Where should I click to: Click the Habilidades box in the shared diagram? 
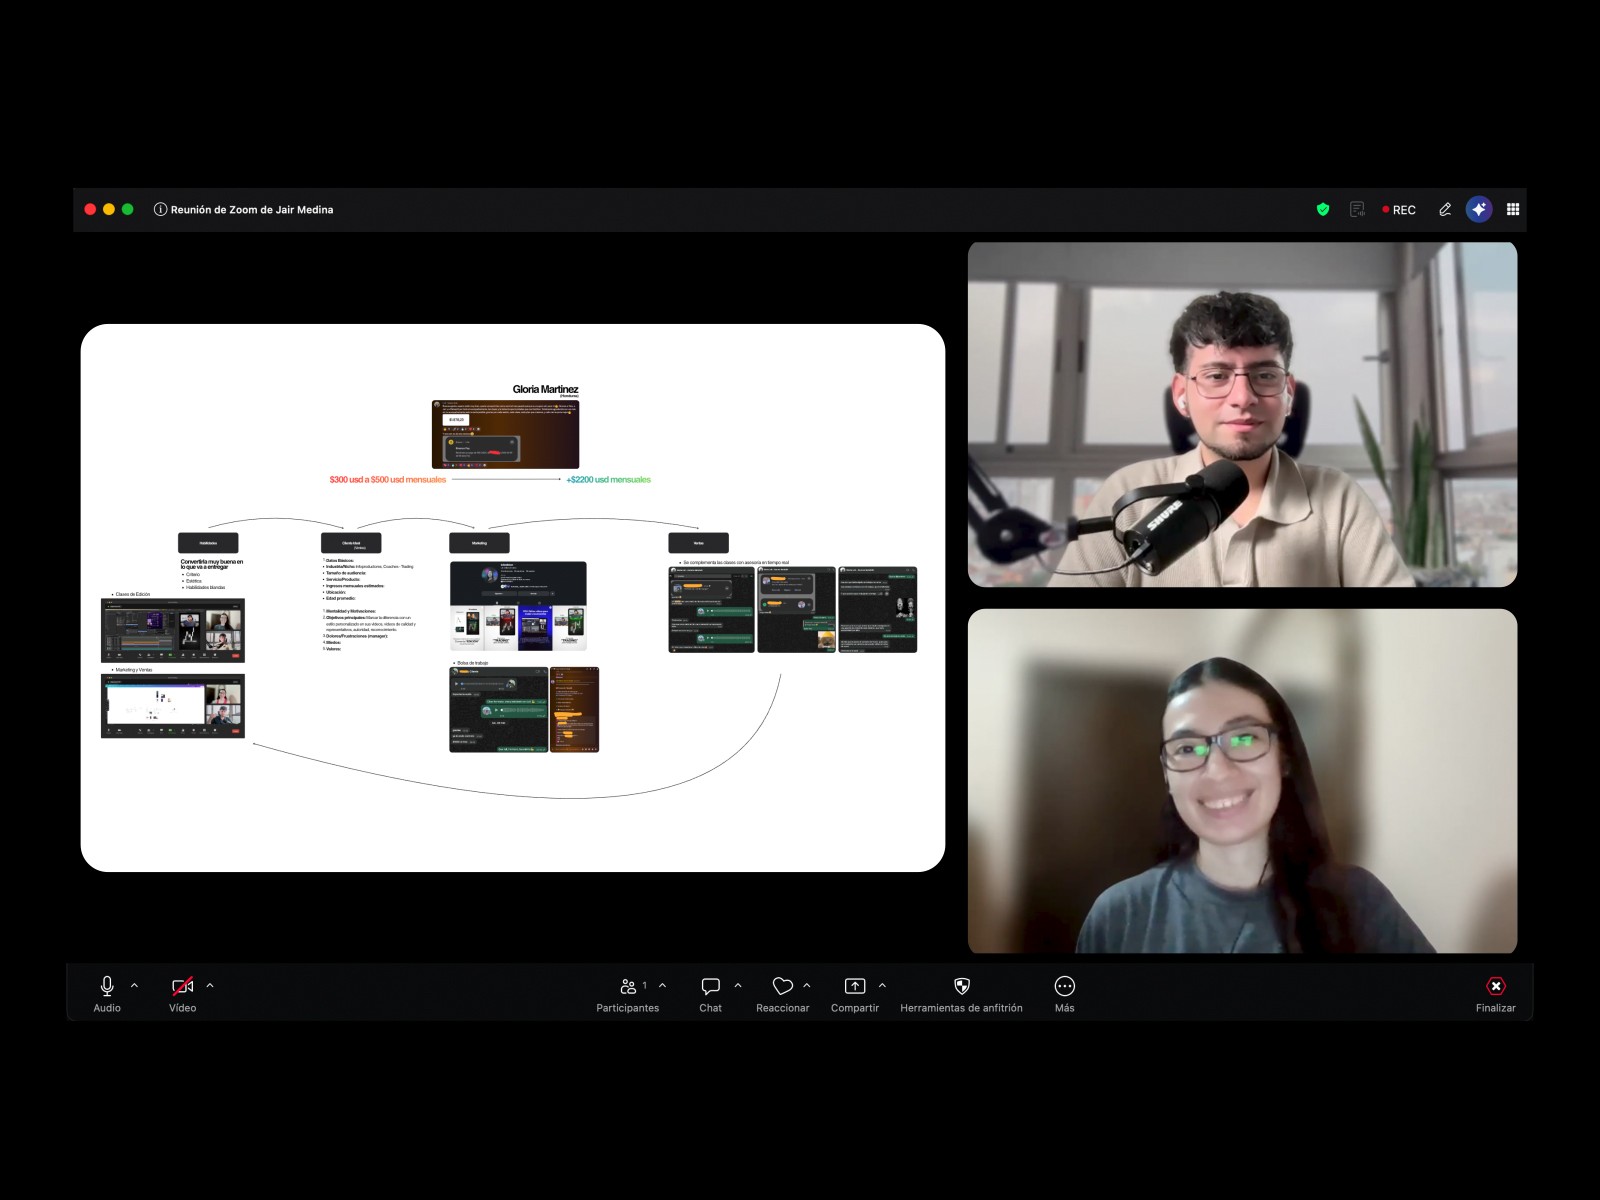(x=208, y=543)
